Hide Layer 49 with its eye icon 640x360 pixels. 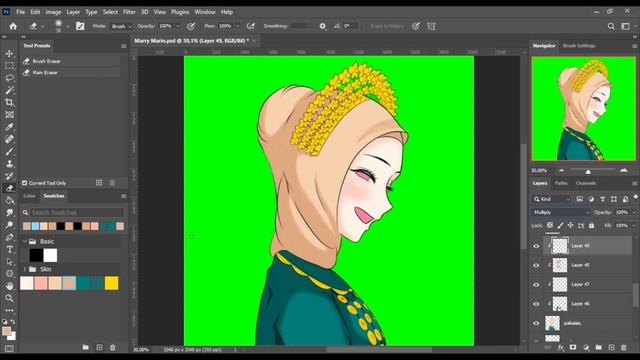536,246
